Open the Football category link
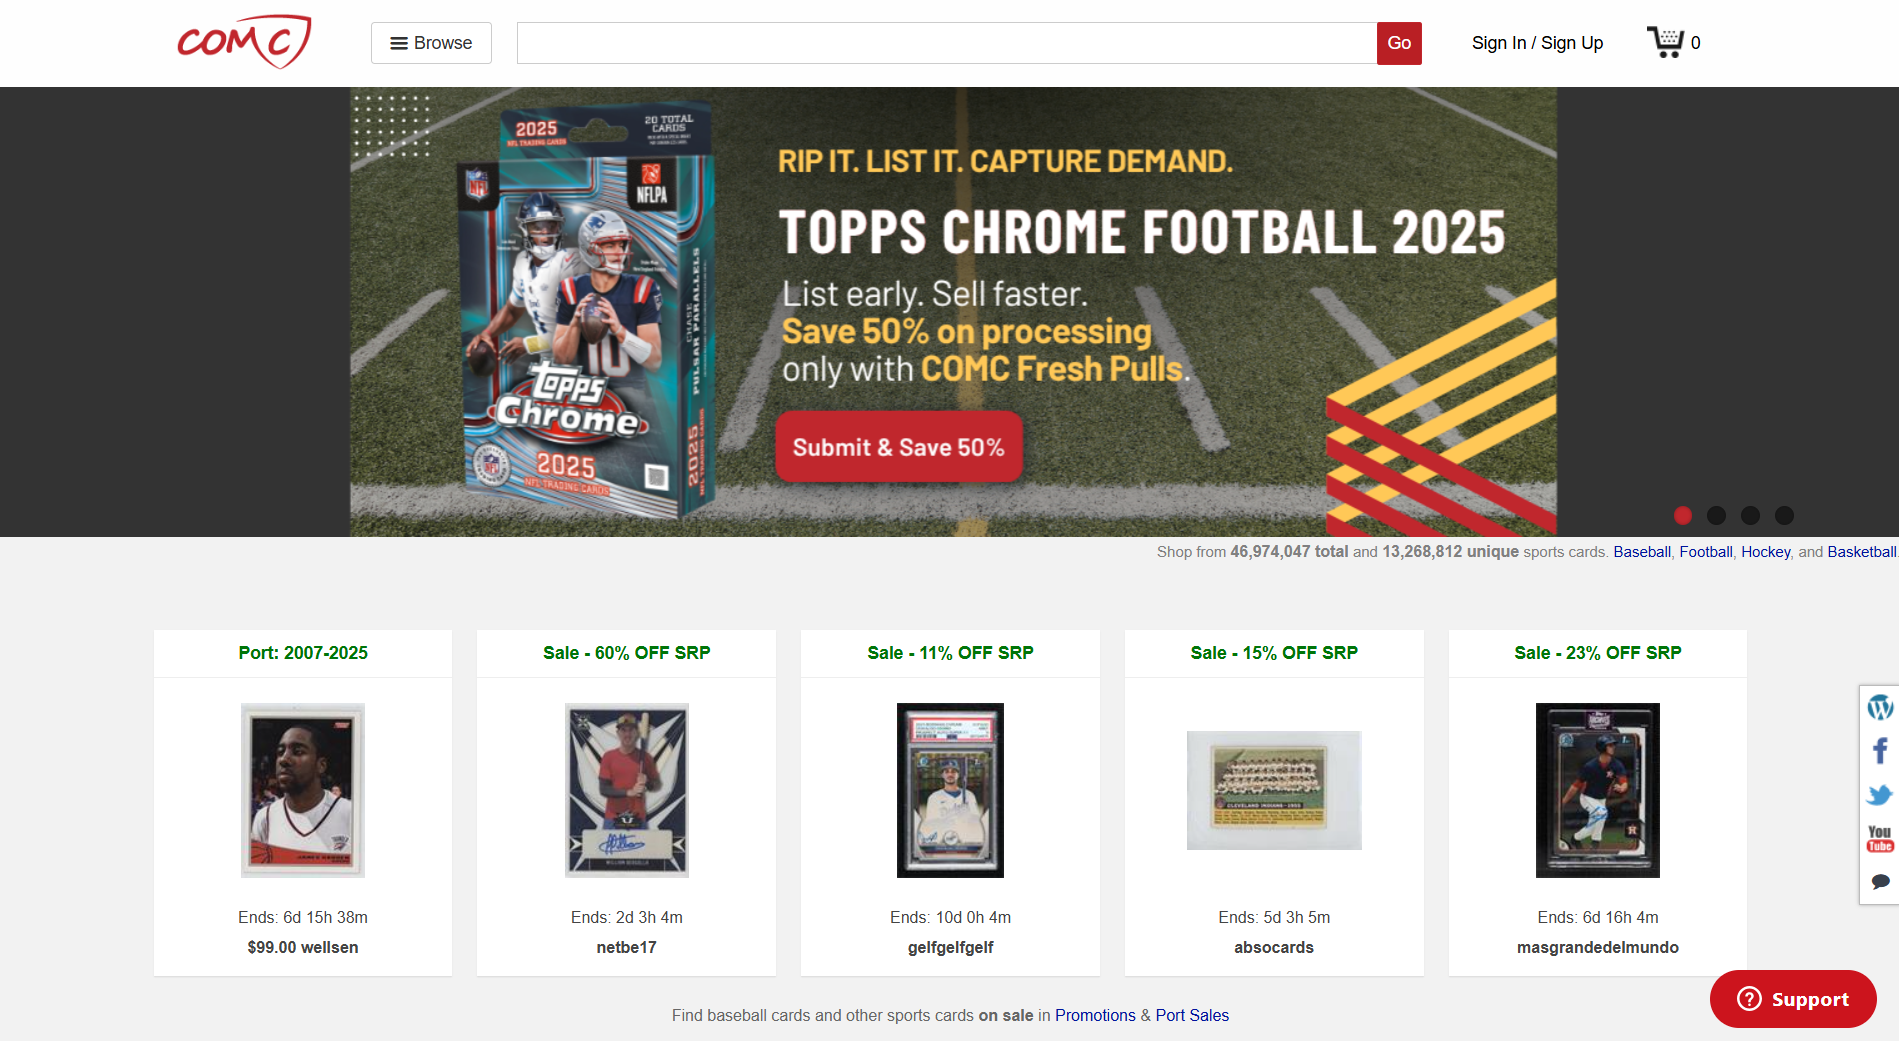The height and width of the screenshot is (1041, 1899). 1706,552
